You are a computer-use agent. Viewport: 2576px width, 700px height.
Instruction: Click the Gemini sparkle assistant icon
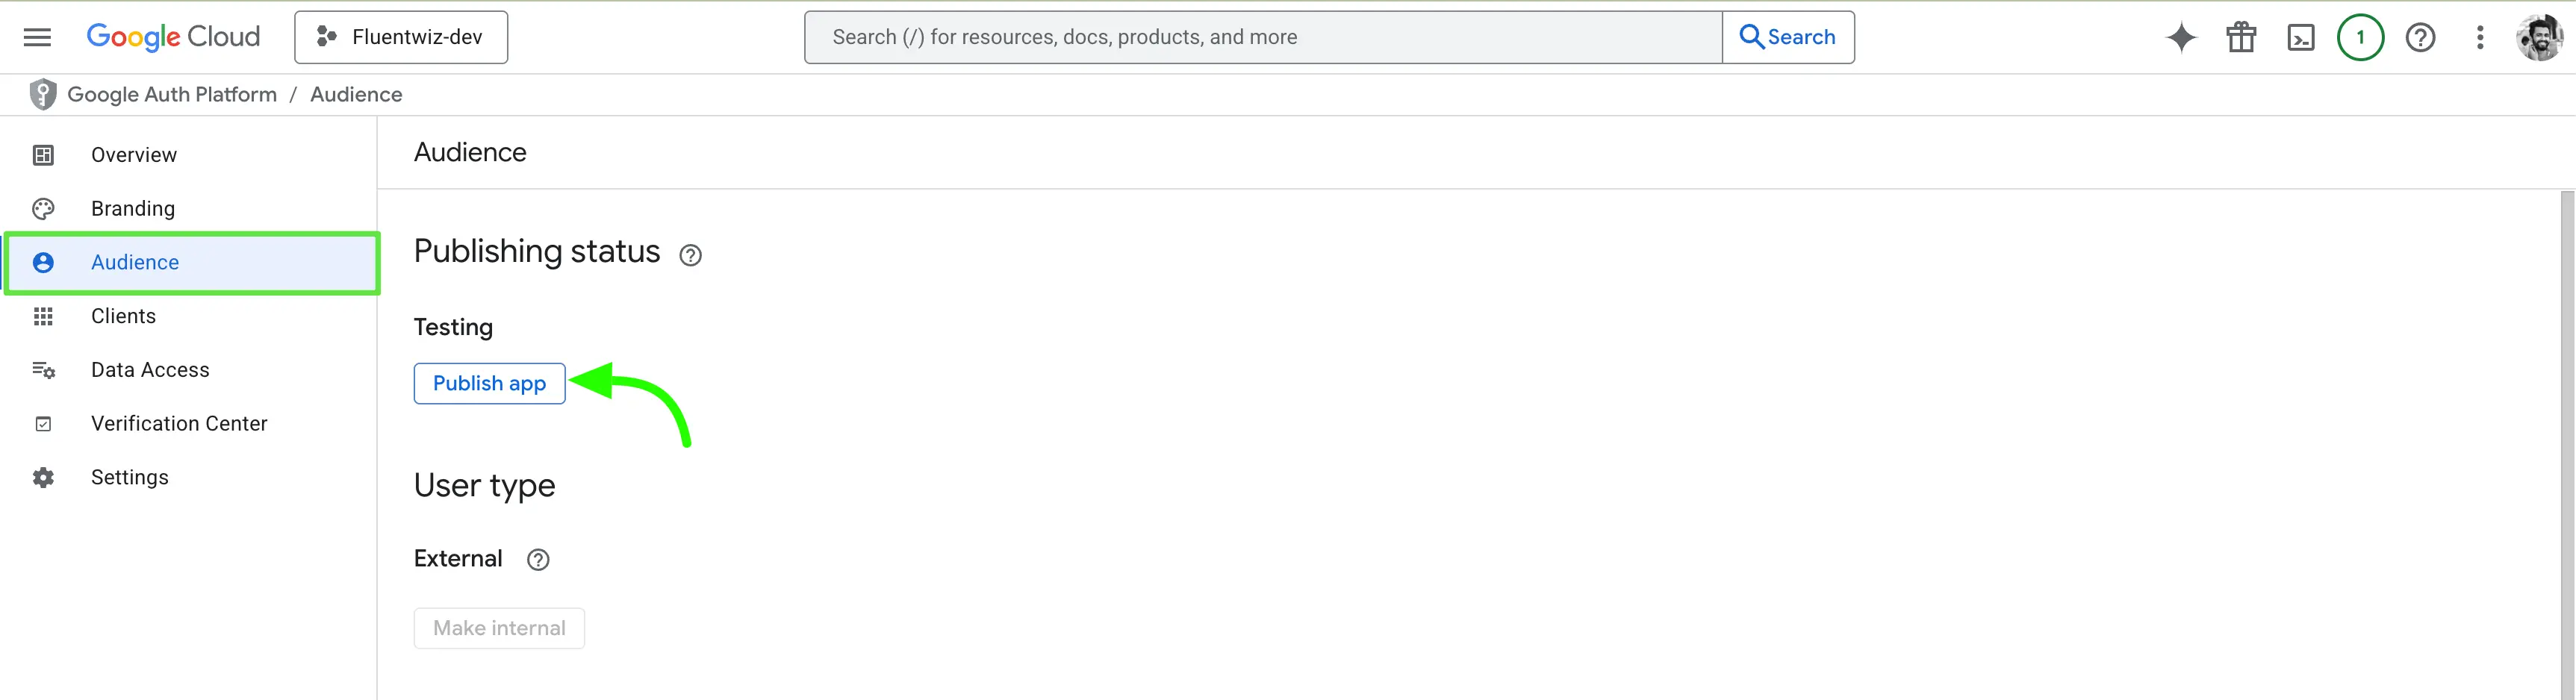pyautogui.click(x=2181, y=37)
